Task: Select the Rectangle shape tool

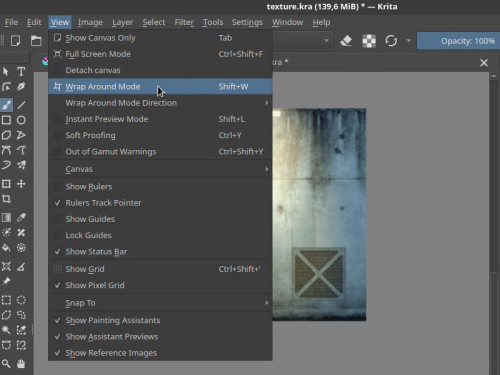Action: pos(6,120)
